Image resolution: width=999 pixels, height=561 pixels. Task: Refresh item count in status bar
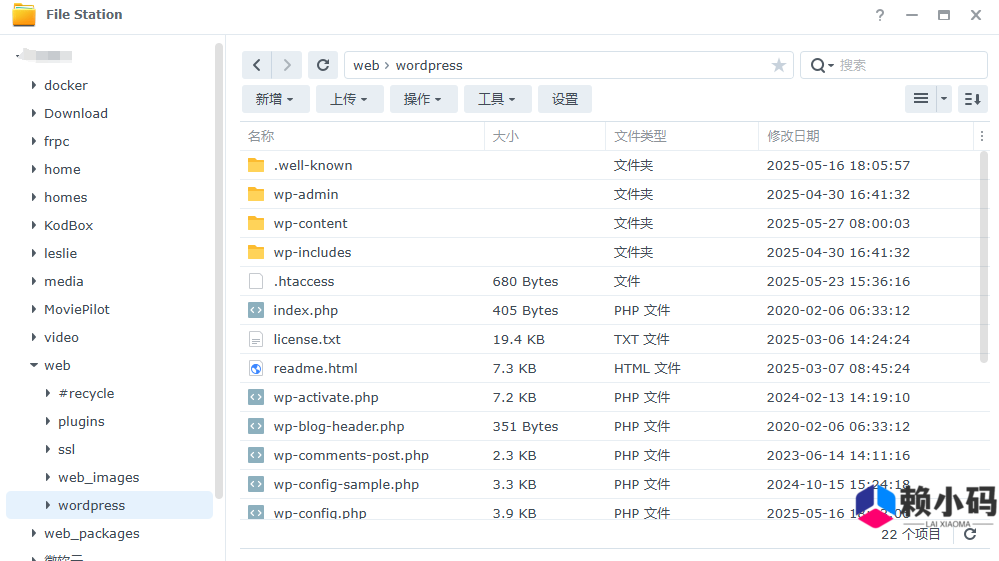pos(970,534)
